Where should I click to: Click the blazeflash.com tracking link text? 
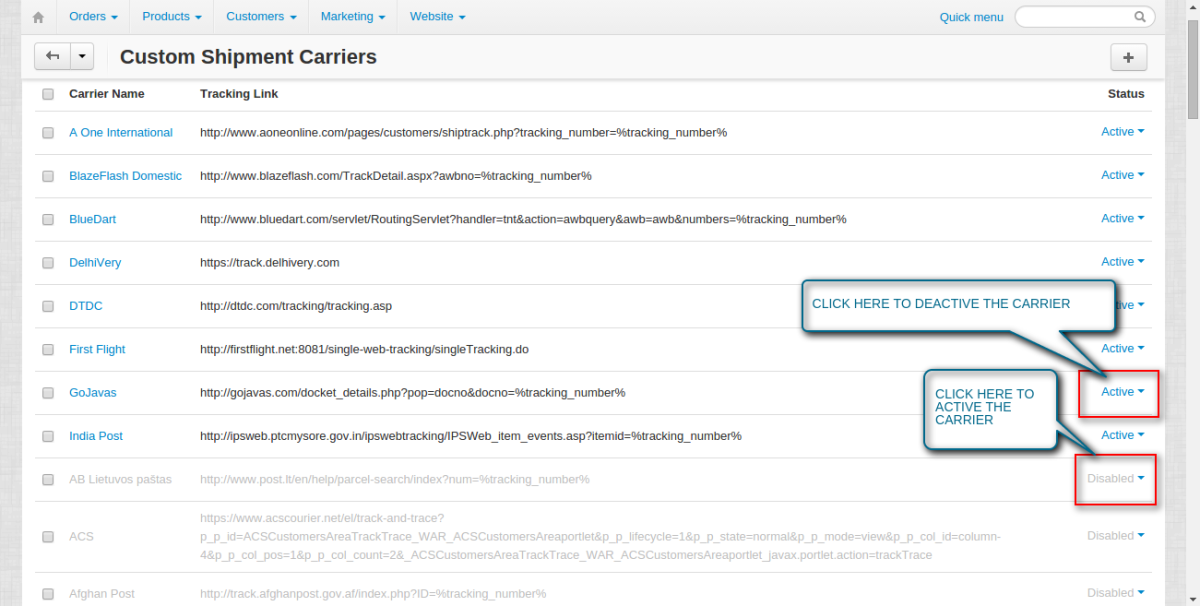pos(396,175)
